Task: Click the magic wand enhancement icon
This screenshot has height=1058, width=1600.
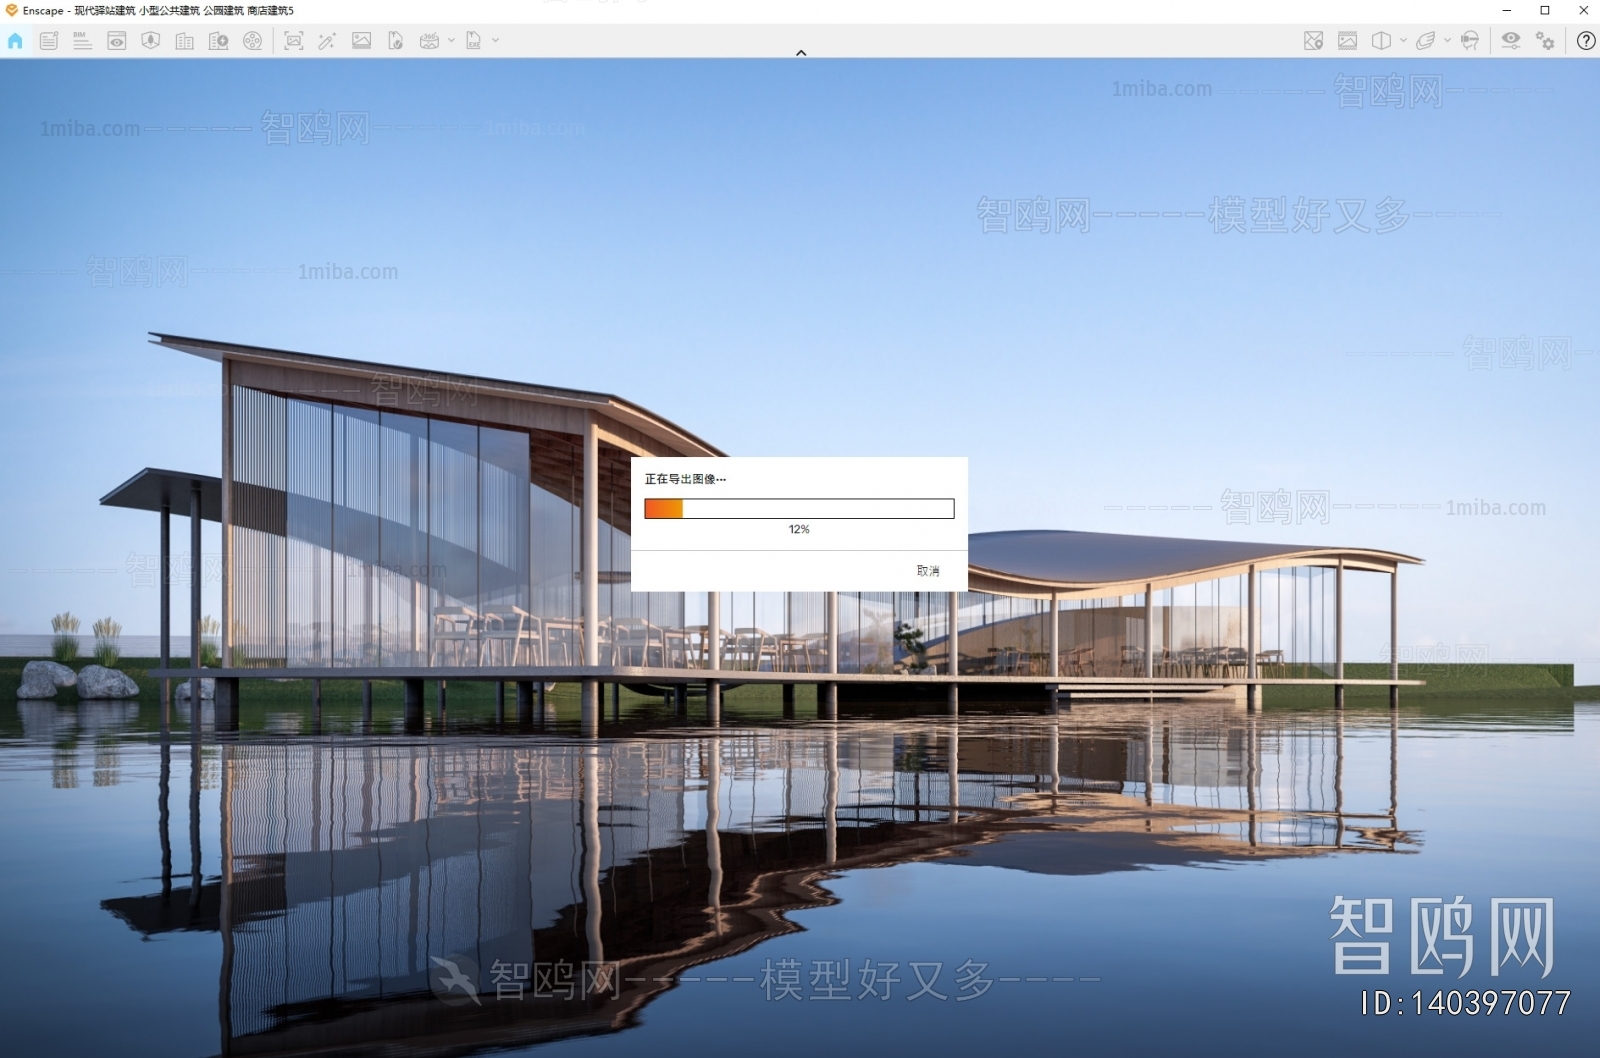Action: click(x=327, y=41)
